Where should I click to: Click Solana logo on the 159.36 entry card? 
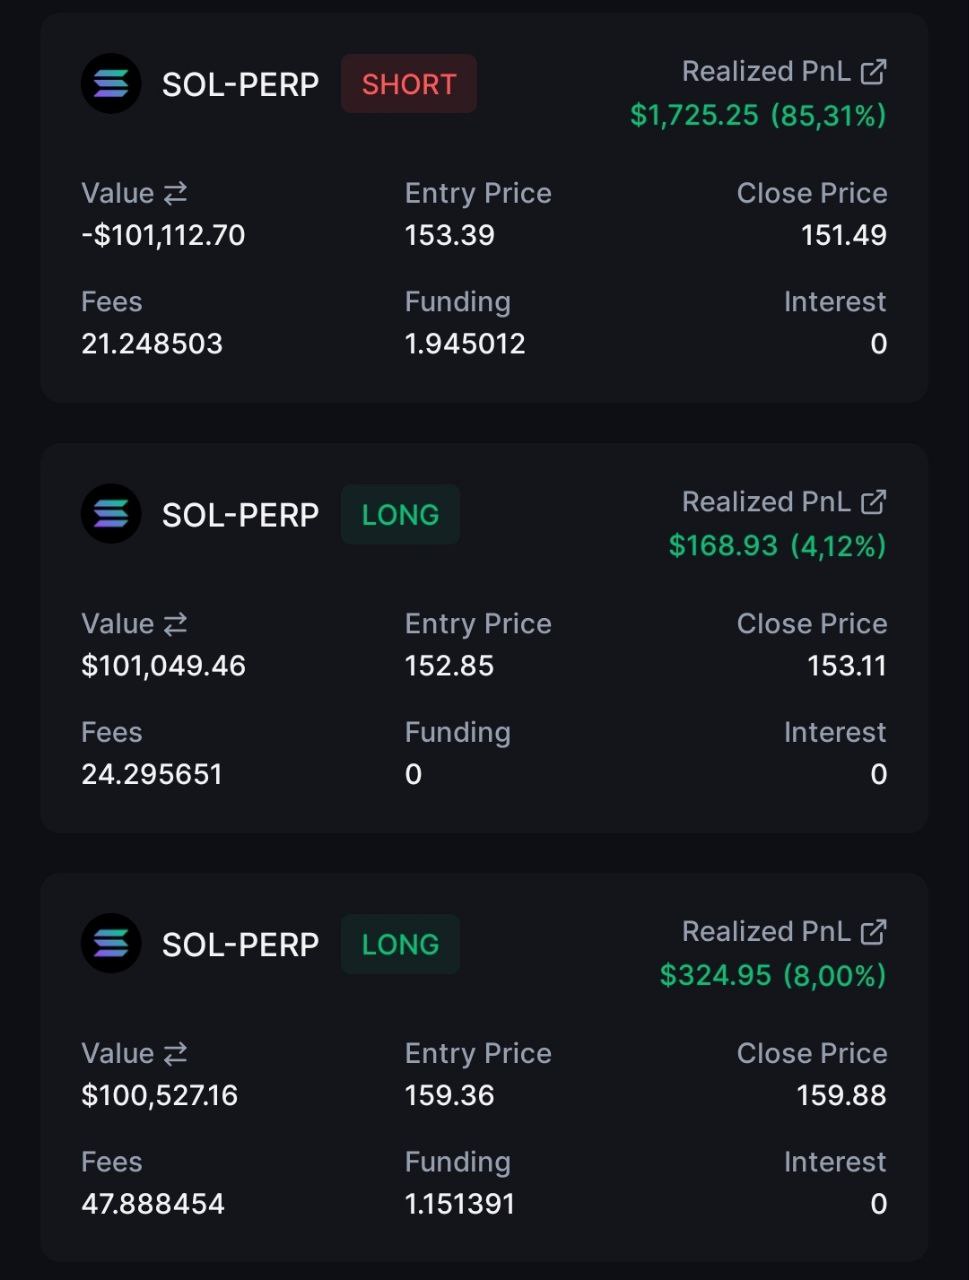(111, 944)
